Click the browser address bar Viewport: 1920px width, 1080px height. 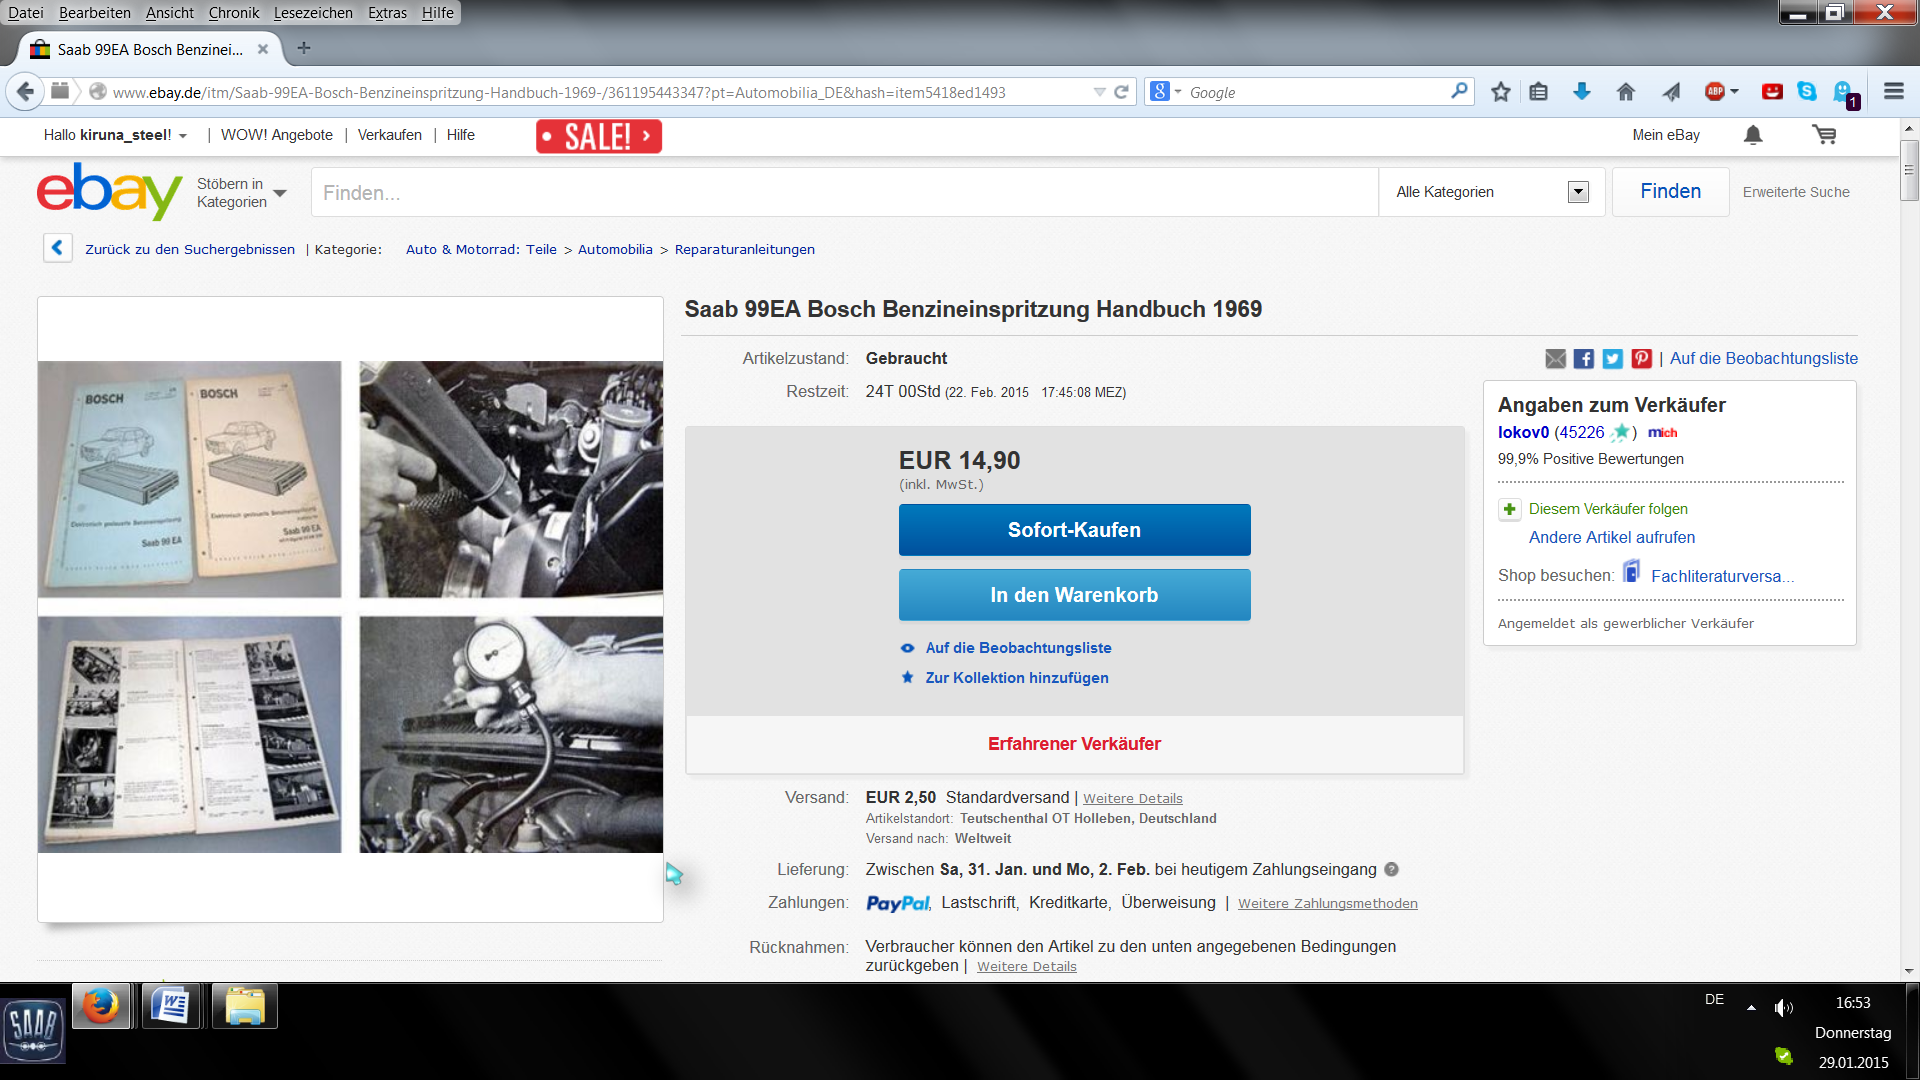pos(600,92)
